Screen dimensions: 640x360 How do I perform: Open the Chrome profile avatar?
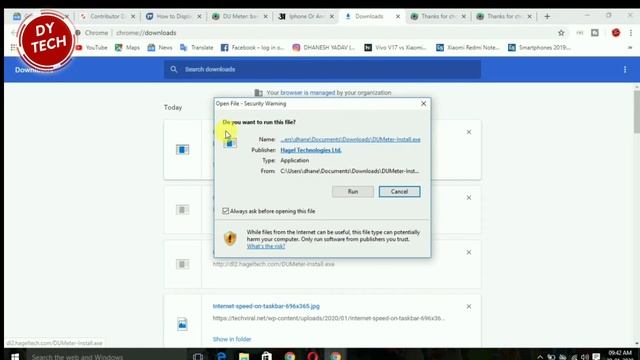(x=616, y=33)
